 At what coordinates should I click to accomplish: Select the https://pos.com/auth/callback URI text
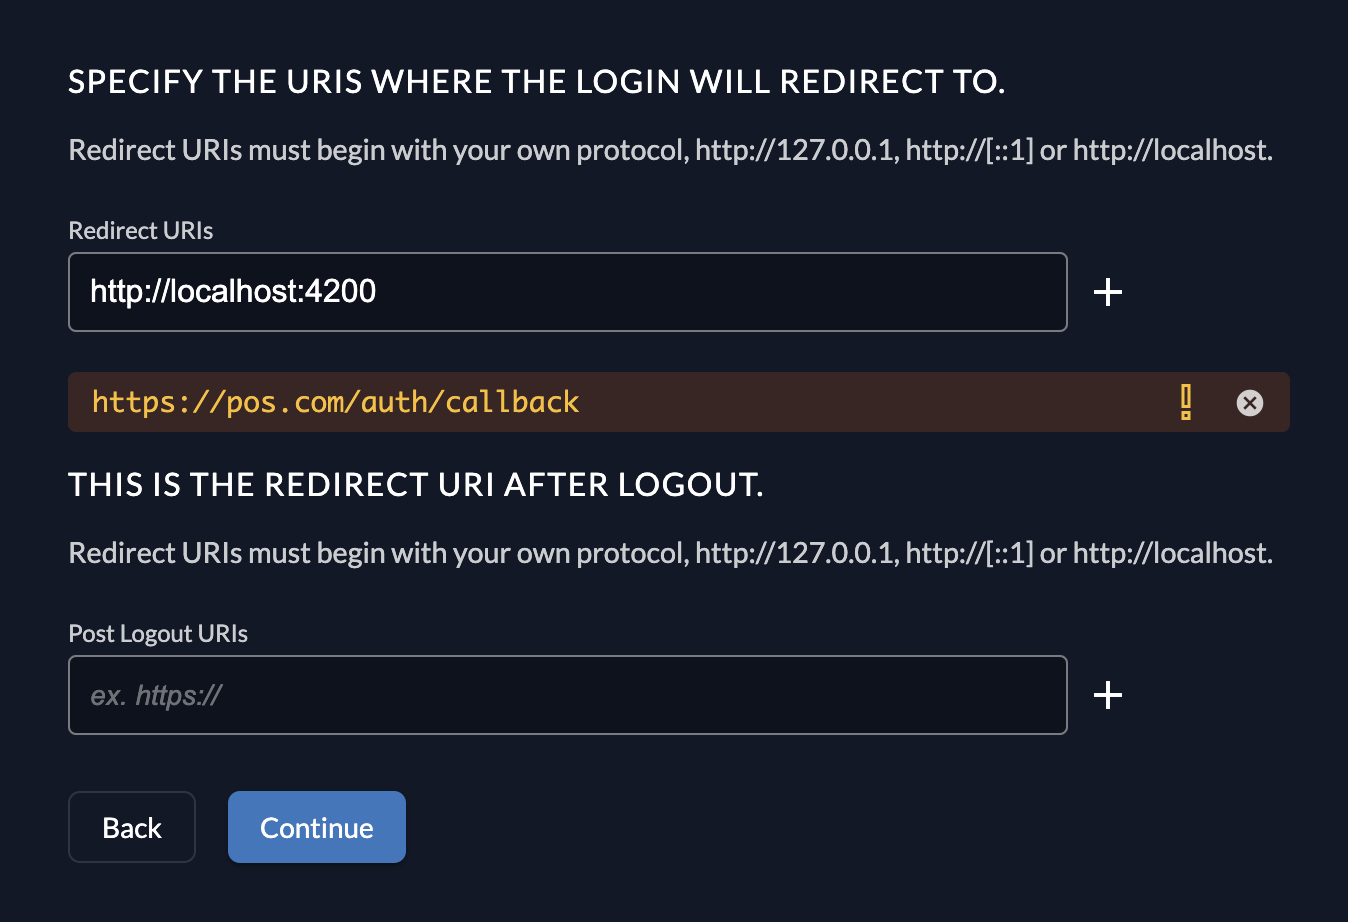click(x=335, y=402)
